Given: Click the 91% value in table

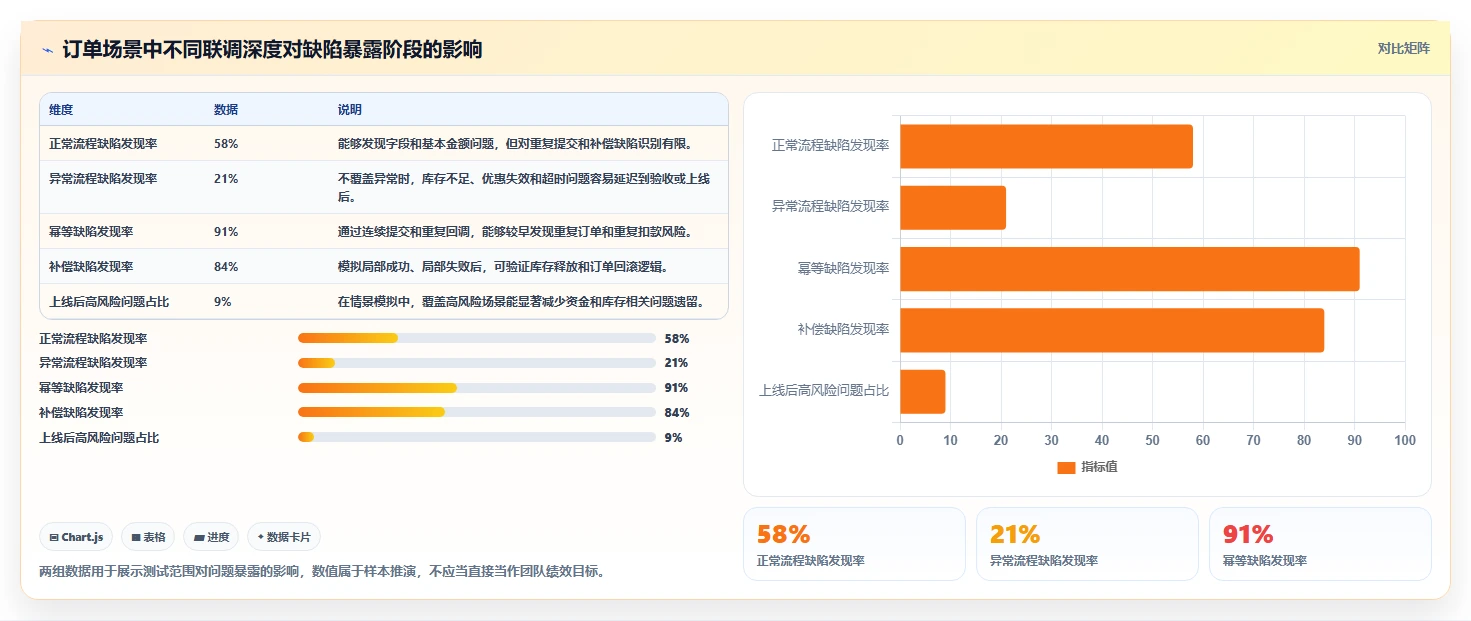Looking at the screenshot, I should 226,232.
